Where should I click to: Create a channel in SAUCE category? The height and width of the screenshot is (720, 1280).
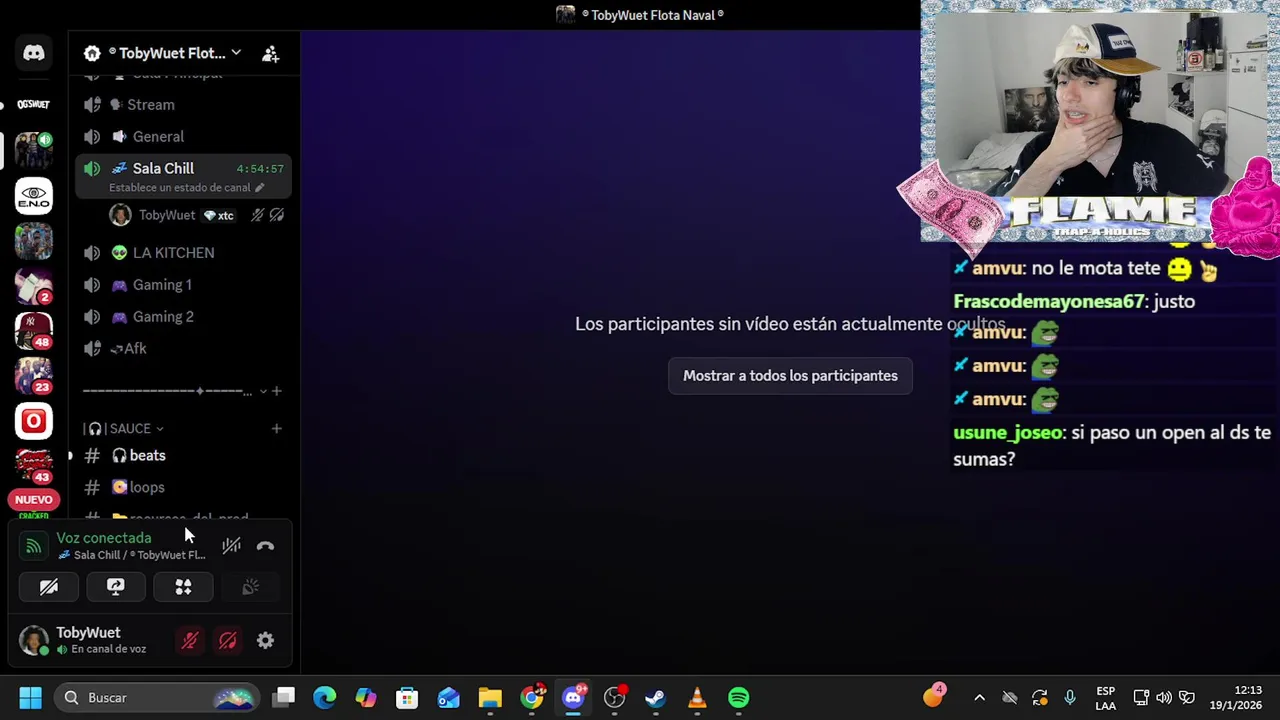click(x=276, y=428)
